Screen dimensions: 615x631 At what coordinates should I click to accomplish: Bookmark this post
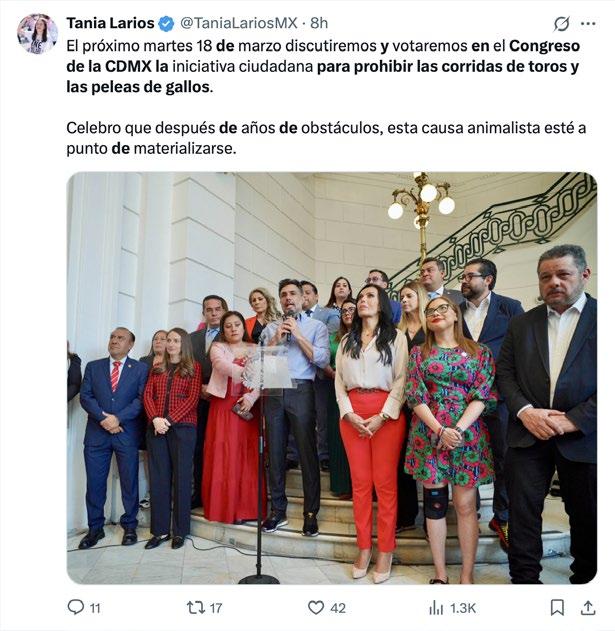click(x=557, y=607)
